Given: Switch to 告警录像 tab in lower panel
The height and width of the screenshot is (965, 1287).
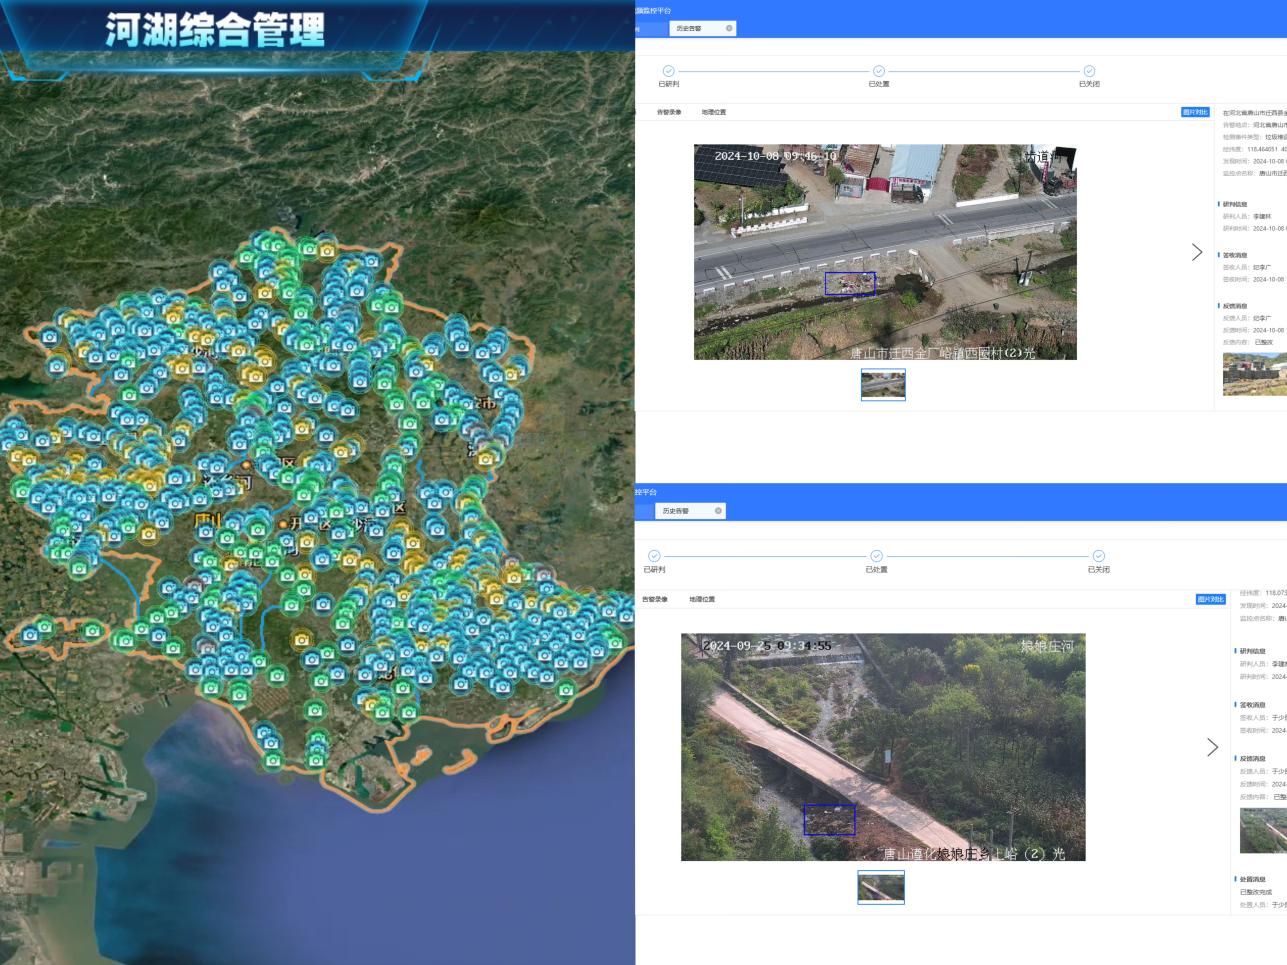Looking at the screenshot, I should 655,599.
